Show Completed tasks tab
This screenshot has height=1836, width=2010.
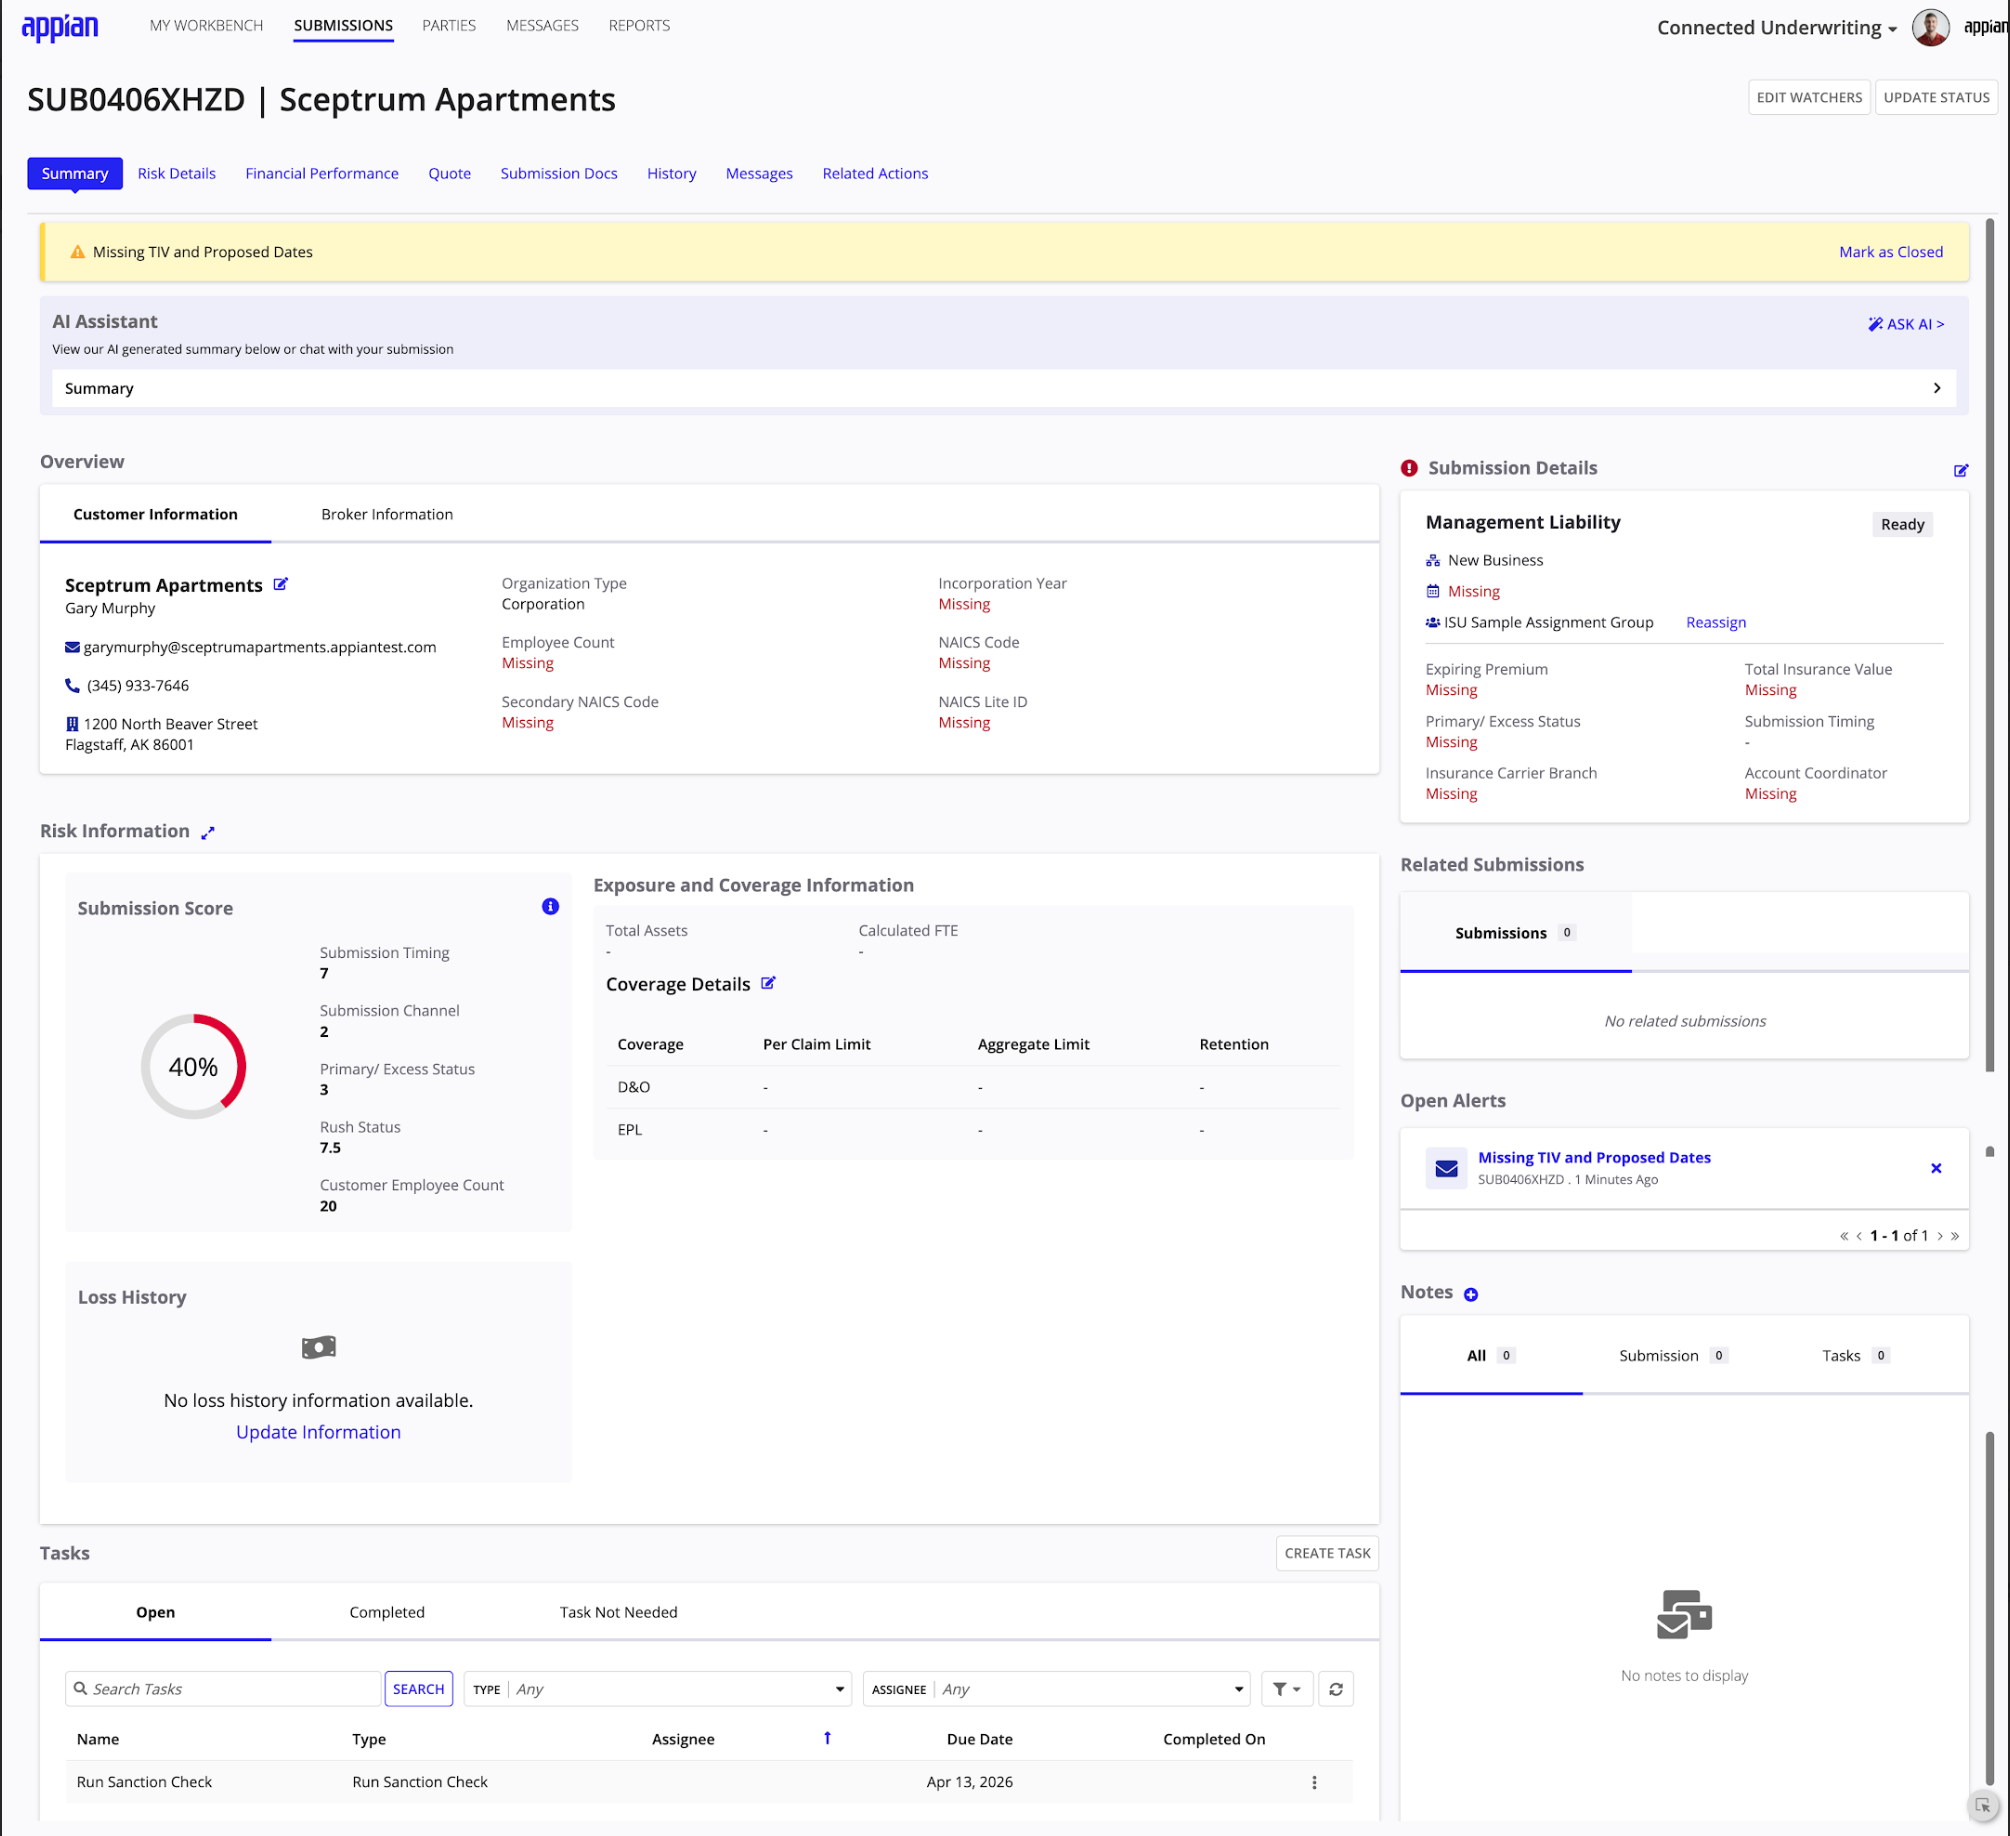coord(387,1612)
